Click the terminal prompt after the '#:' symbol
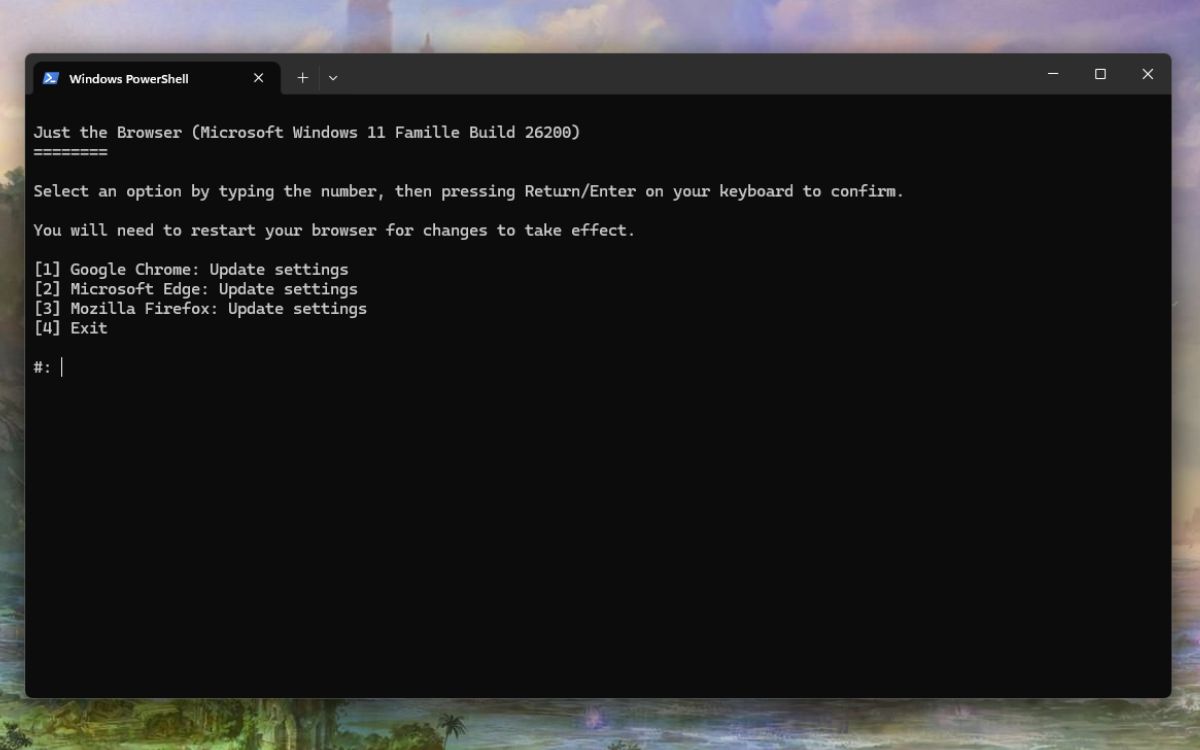Screen dimensions: 1200x750 point(62,366)
